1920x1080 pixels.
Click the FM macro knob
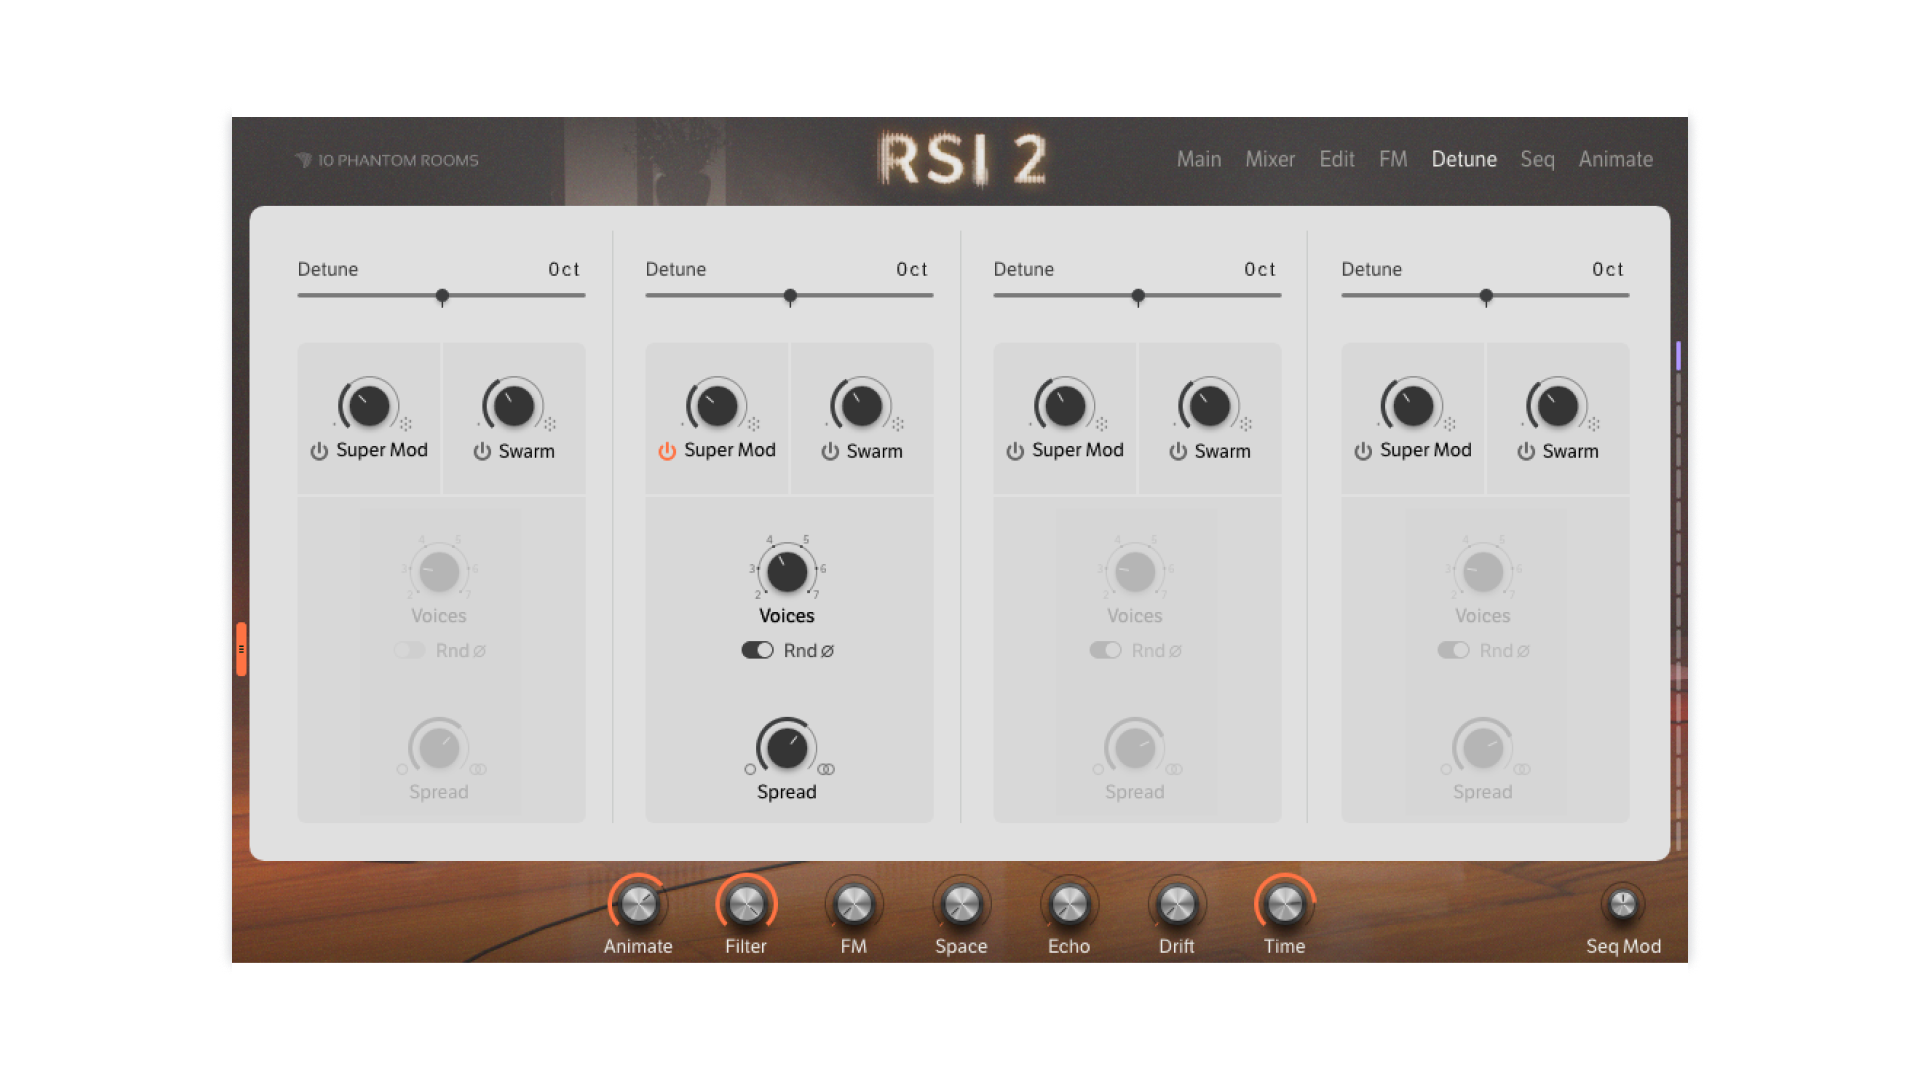853,903
